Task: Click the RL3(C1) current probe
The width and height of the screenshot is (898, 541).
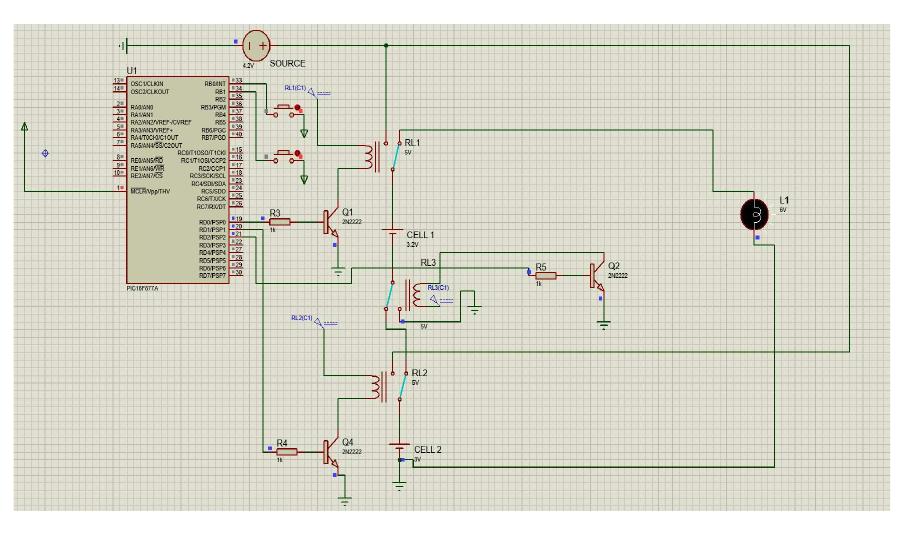Action: [434, 299]
